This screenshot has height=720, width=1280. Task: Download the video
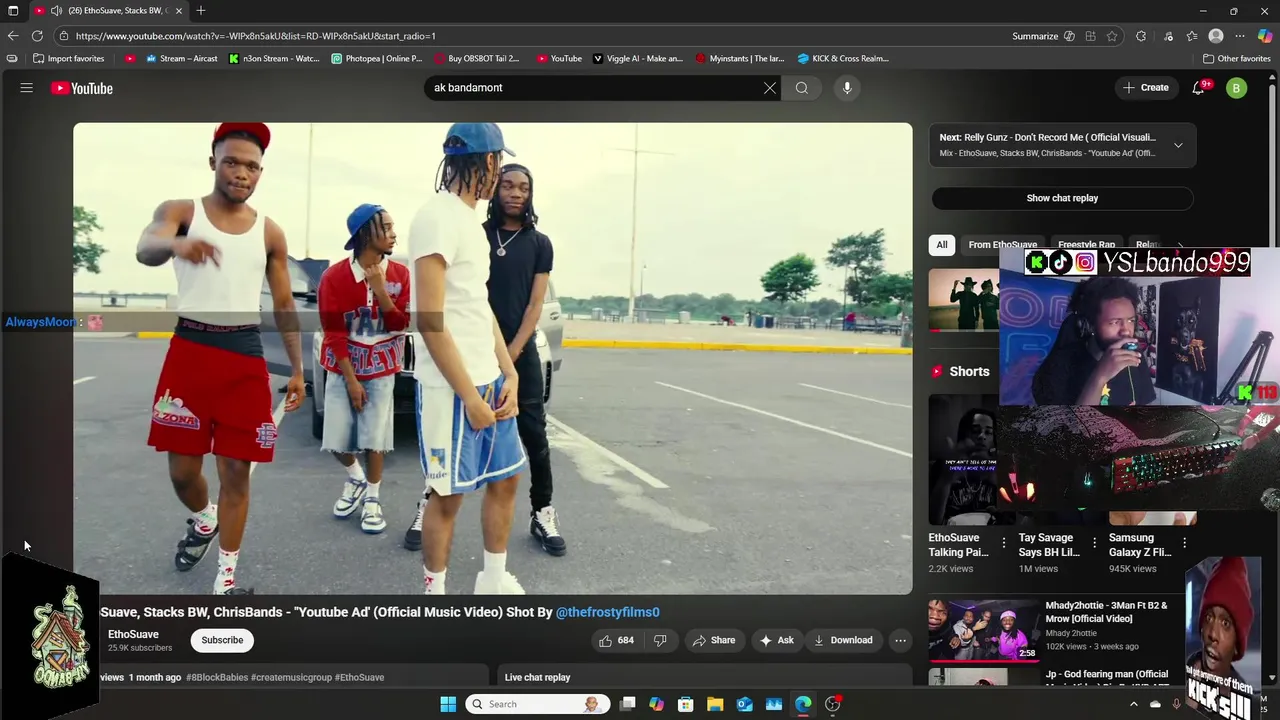[x=843, y=640]
